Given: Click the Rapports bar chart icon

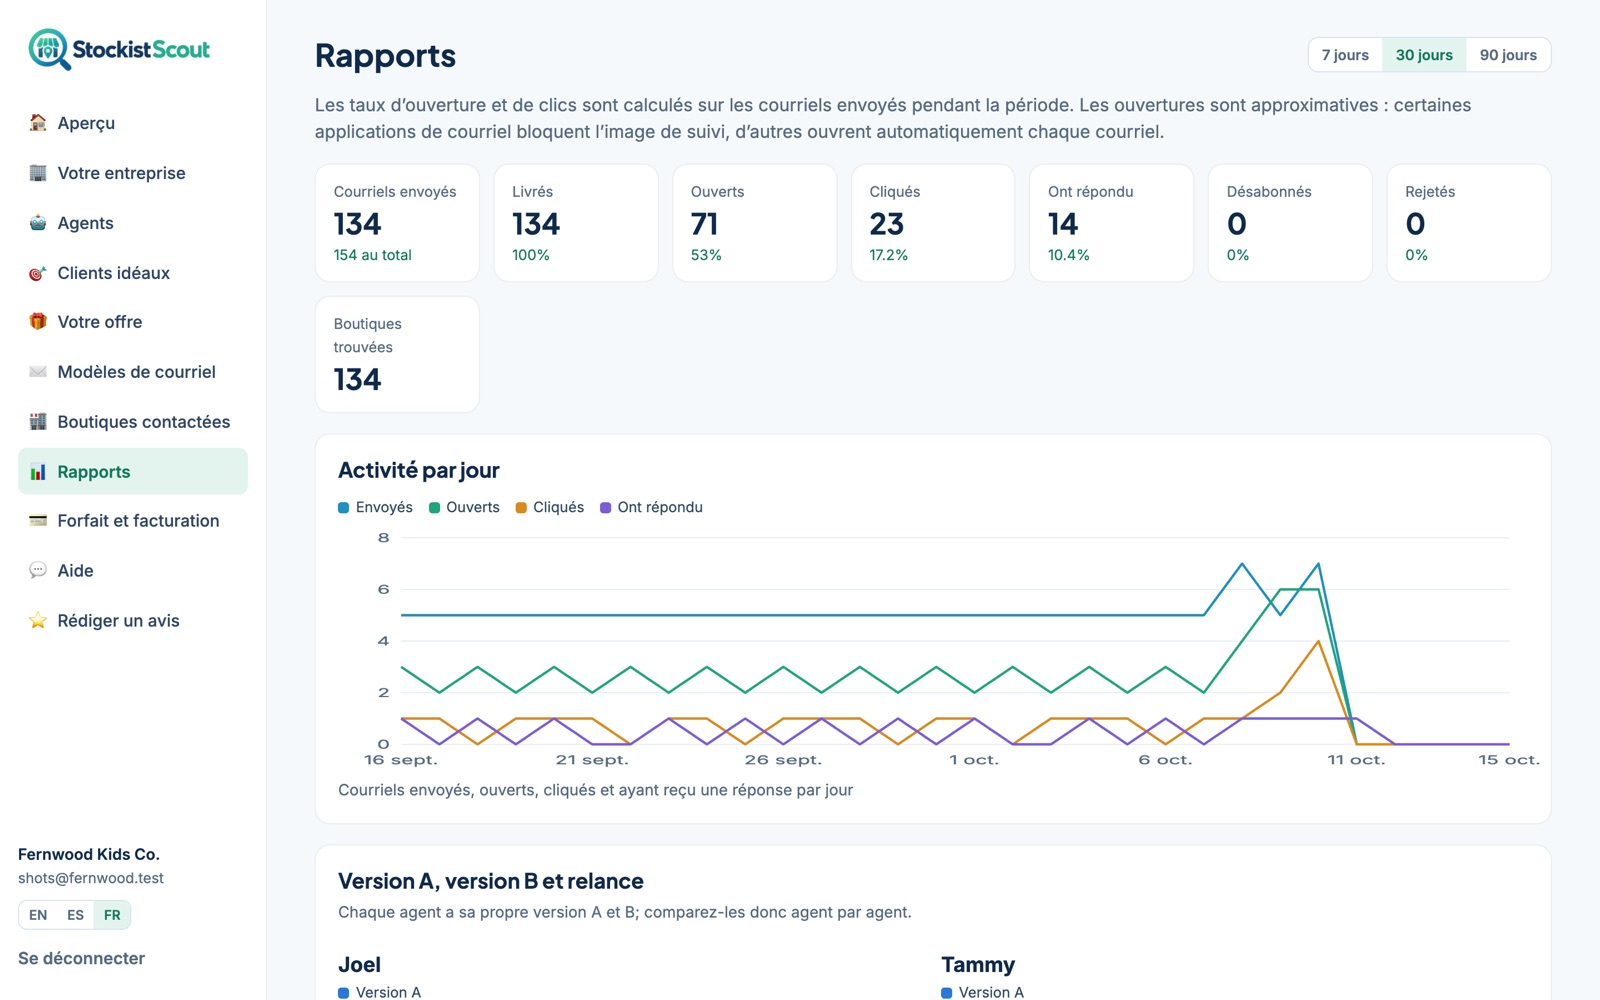Looking at the screenshot, I should [38, 472].
